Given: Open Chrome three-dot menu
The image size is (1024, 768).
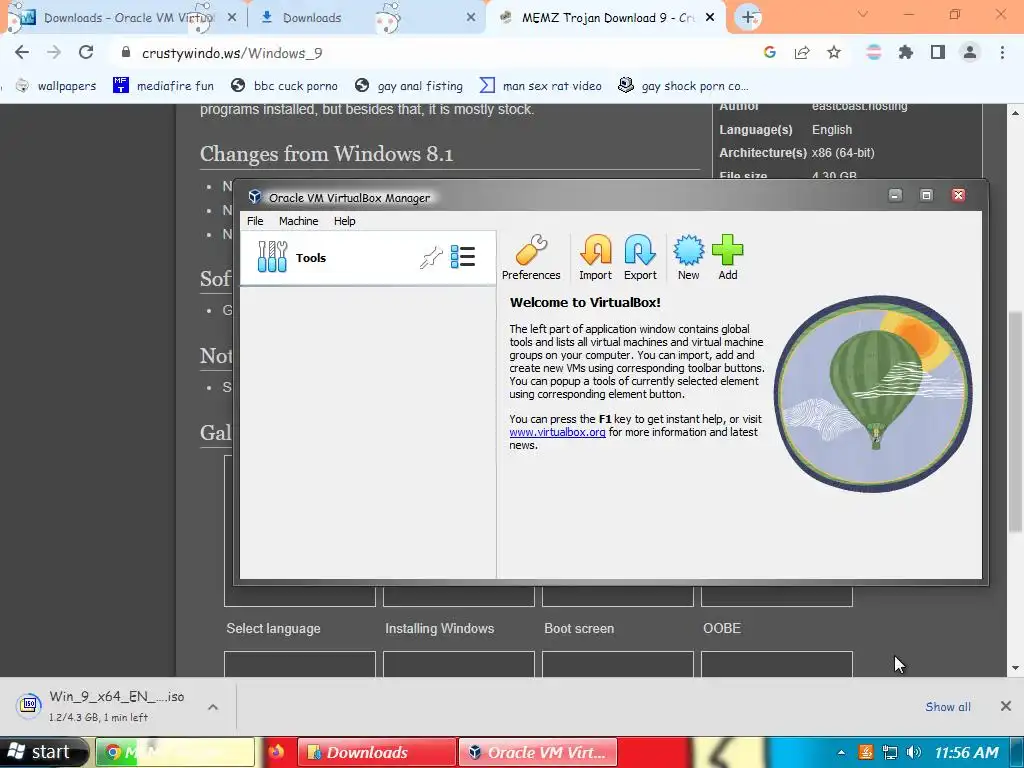Looking at the screenshot, I should [1002, 52].
